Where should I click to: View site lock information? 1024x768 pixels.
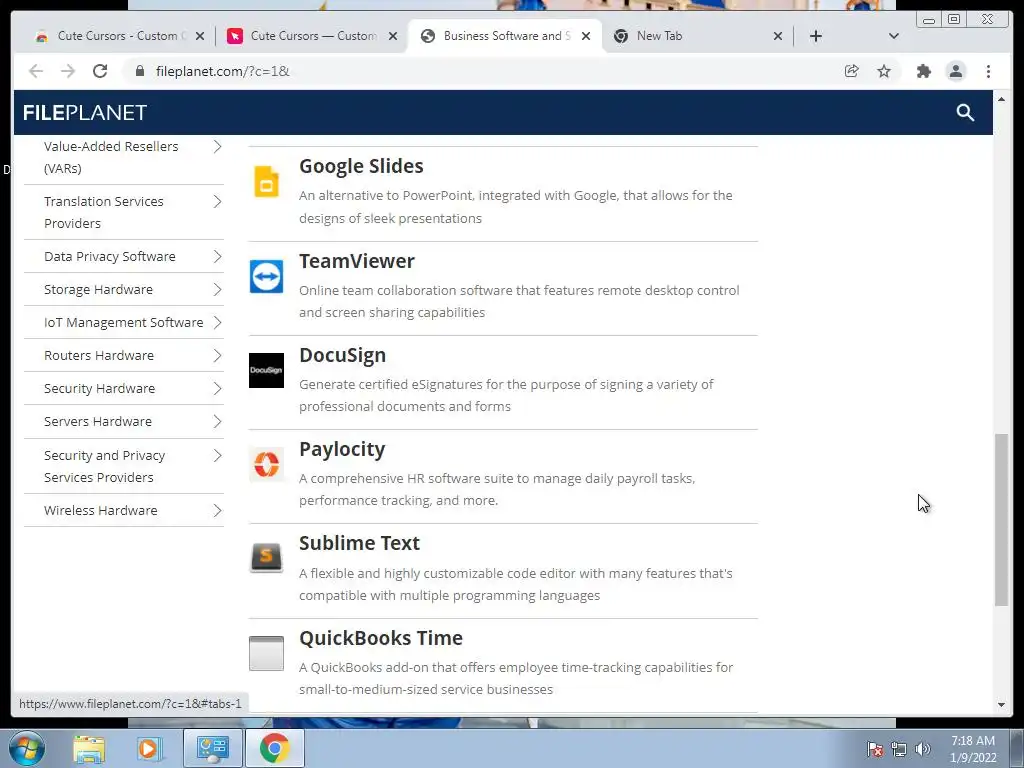coord(140,71)
